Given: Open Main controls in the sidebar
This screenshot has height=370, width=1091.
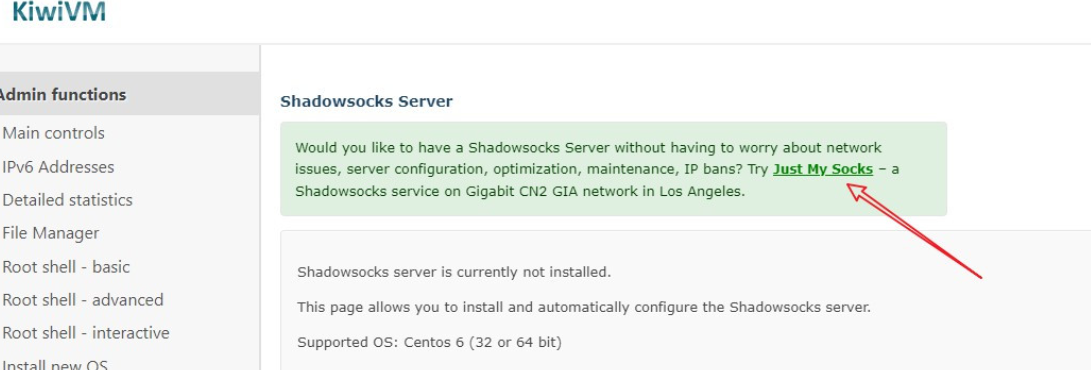Looking at the screenshot, I should 54,133.
